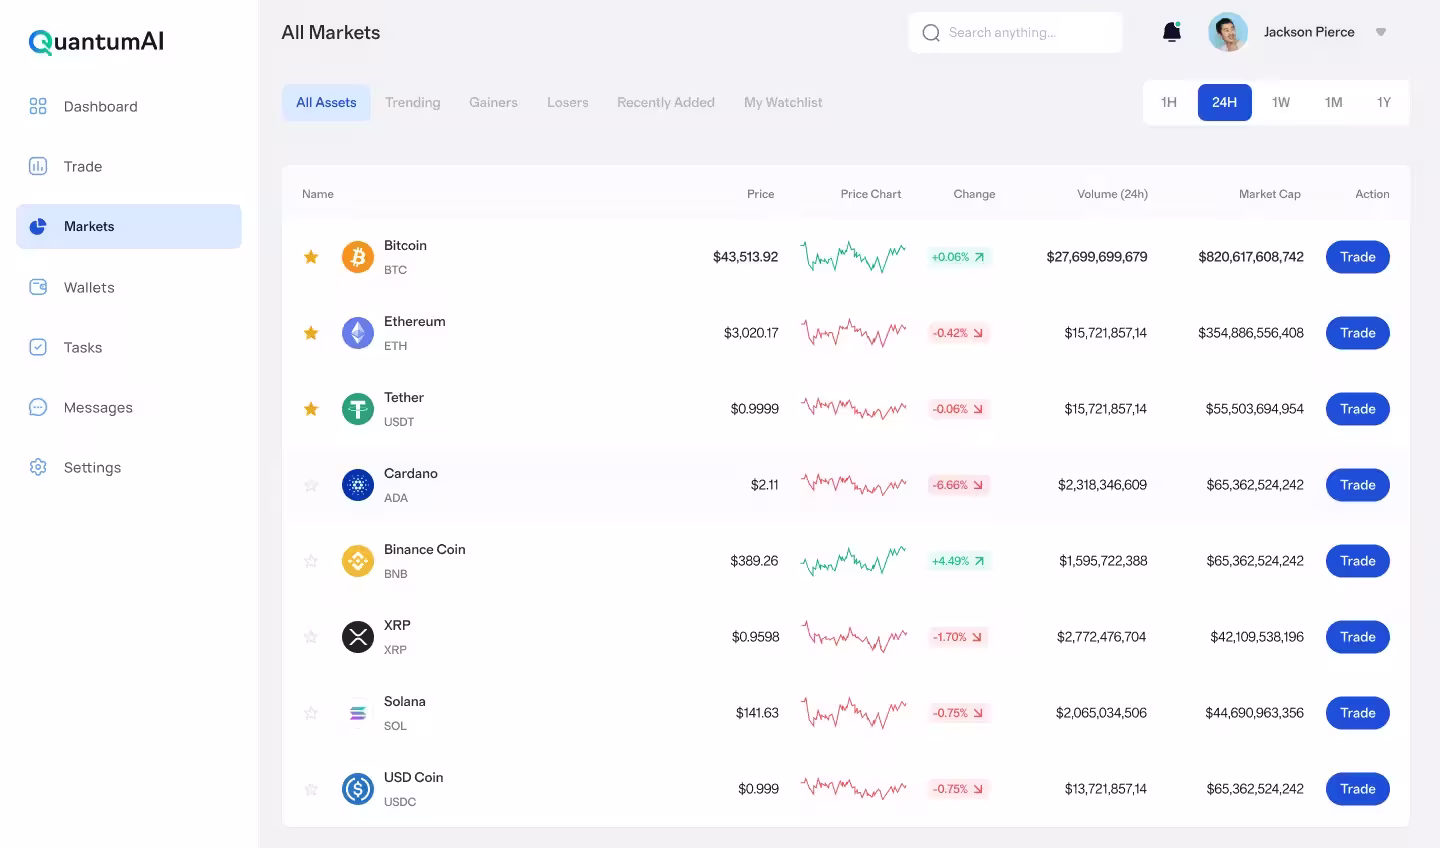Click the $43,513.92 Bitcoin price
This screenshot has height=848, width=1440.
tap(745, 257)
